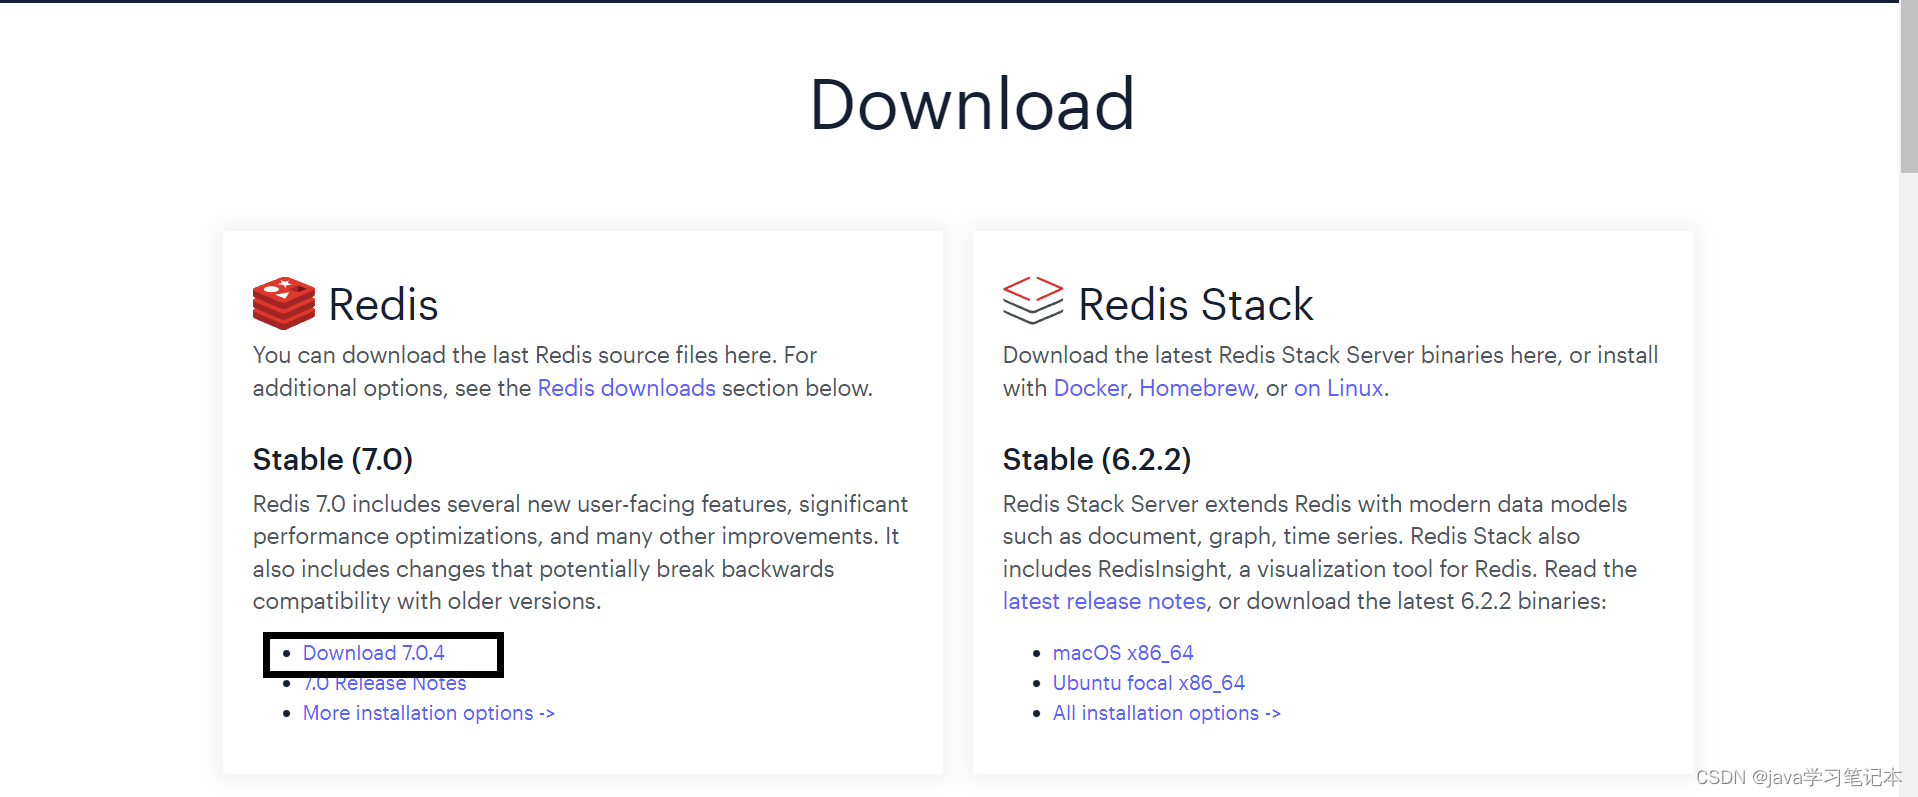Open the 7.0 Release Notes link
Viewport: 1918px width, 797px height.
coord(385,683)
